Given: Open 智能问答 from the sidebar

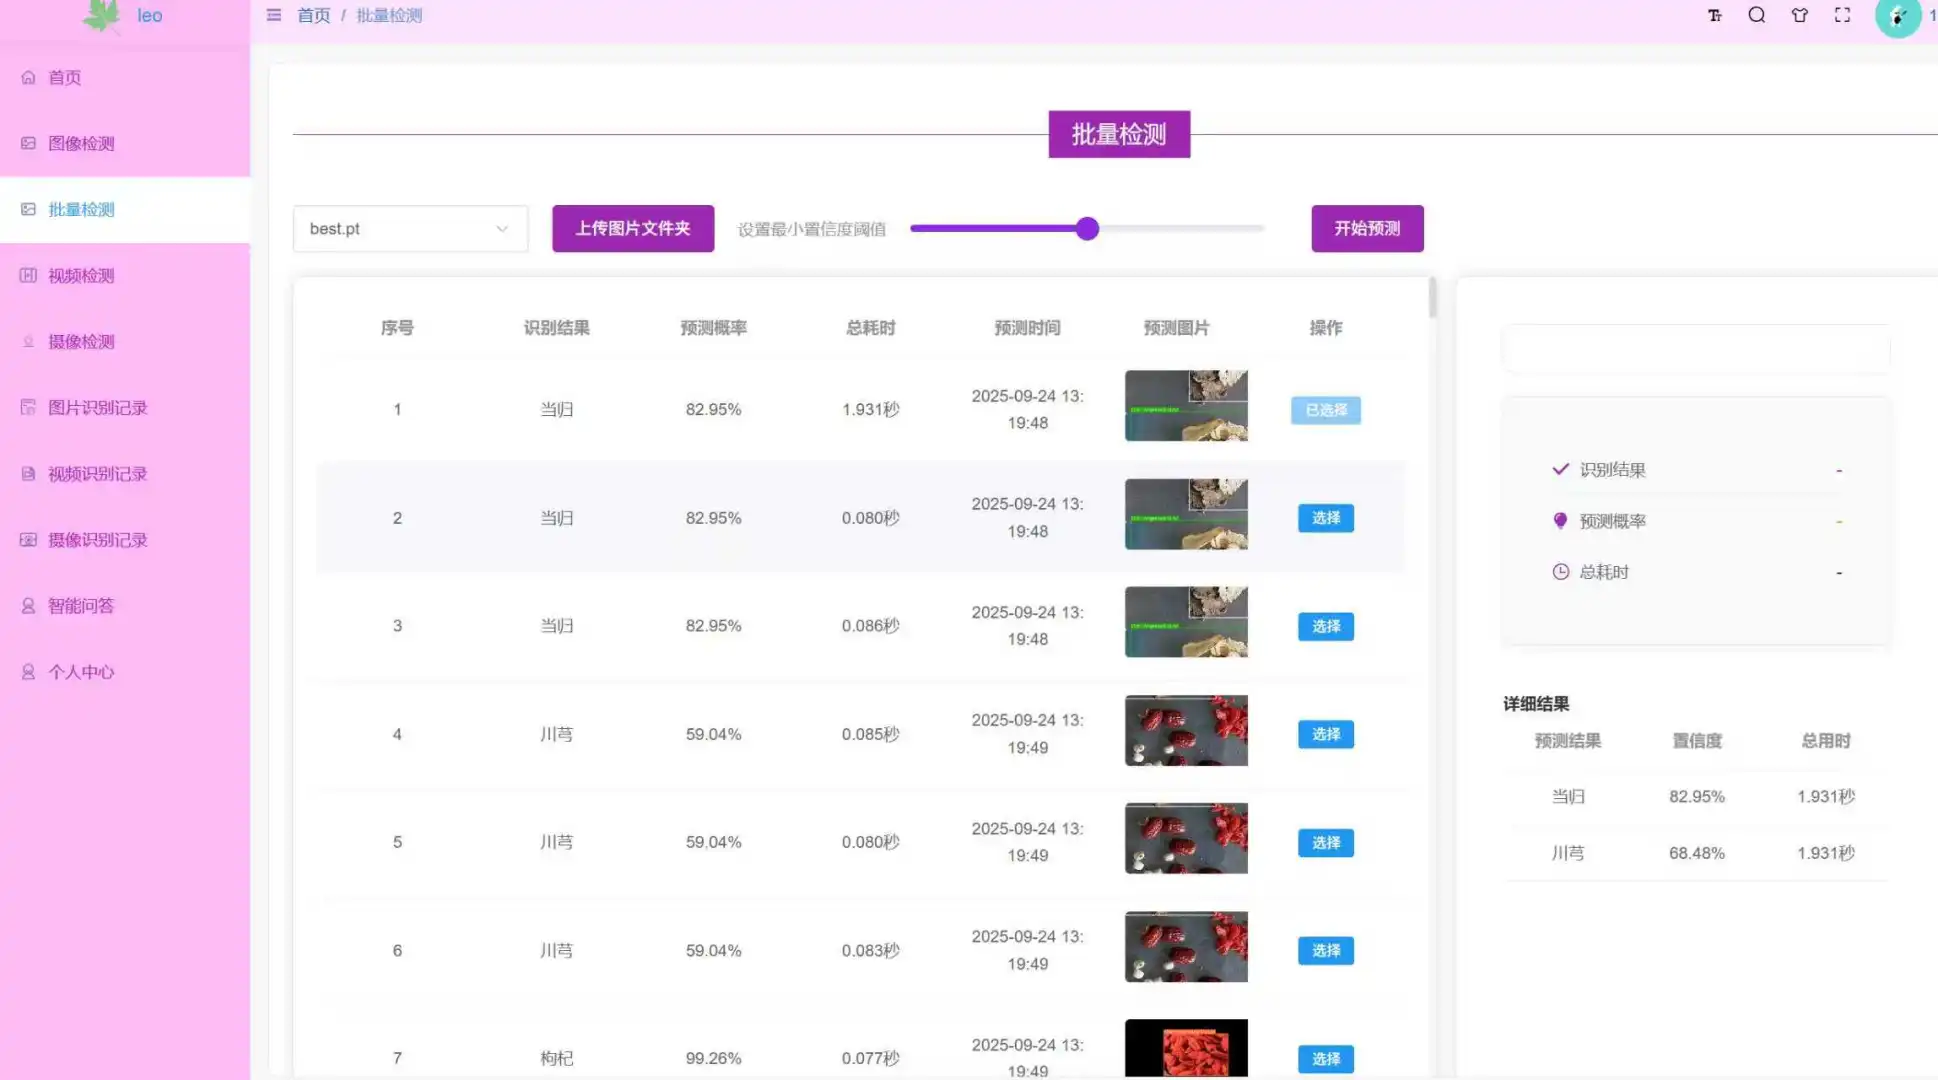Looking at the screenshot, I should (x=80, y=605).
